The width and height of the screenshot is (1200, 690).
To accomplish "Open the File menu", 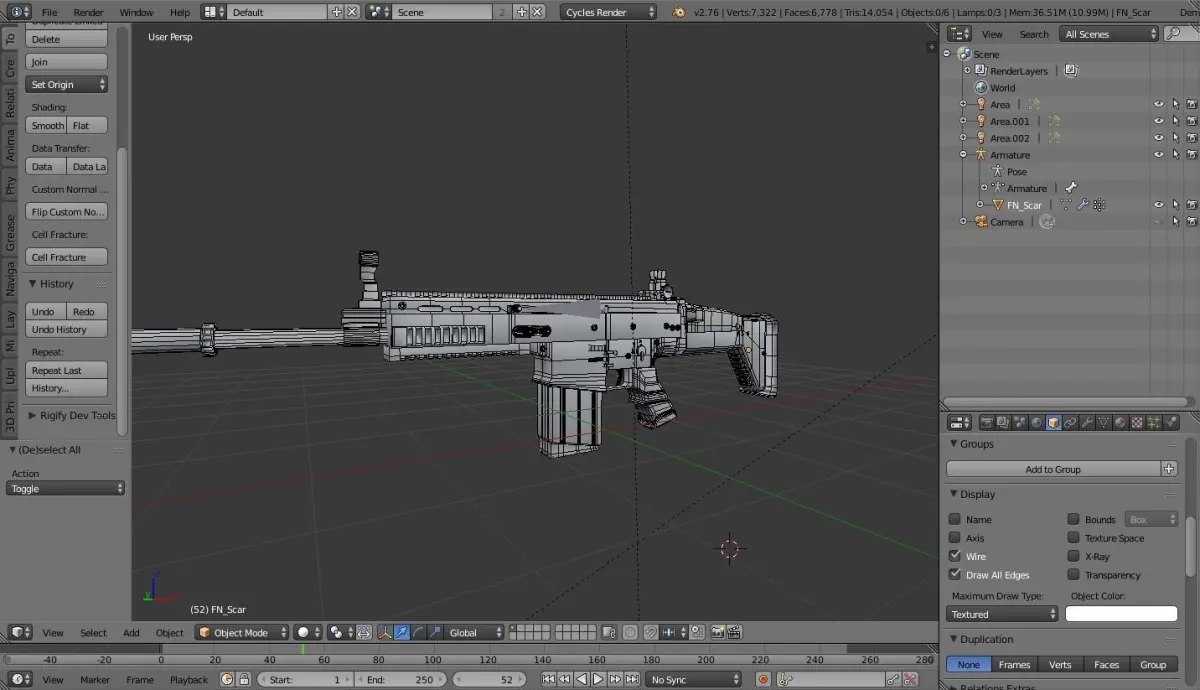I will [49, 12].
